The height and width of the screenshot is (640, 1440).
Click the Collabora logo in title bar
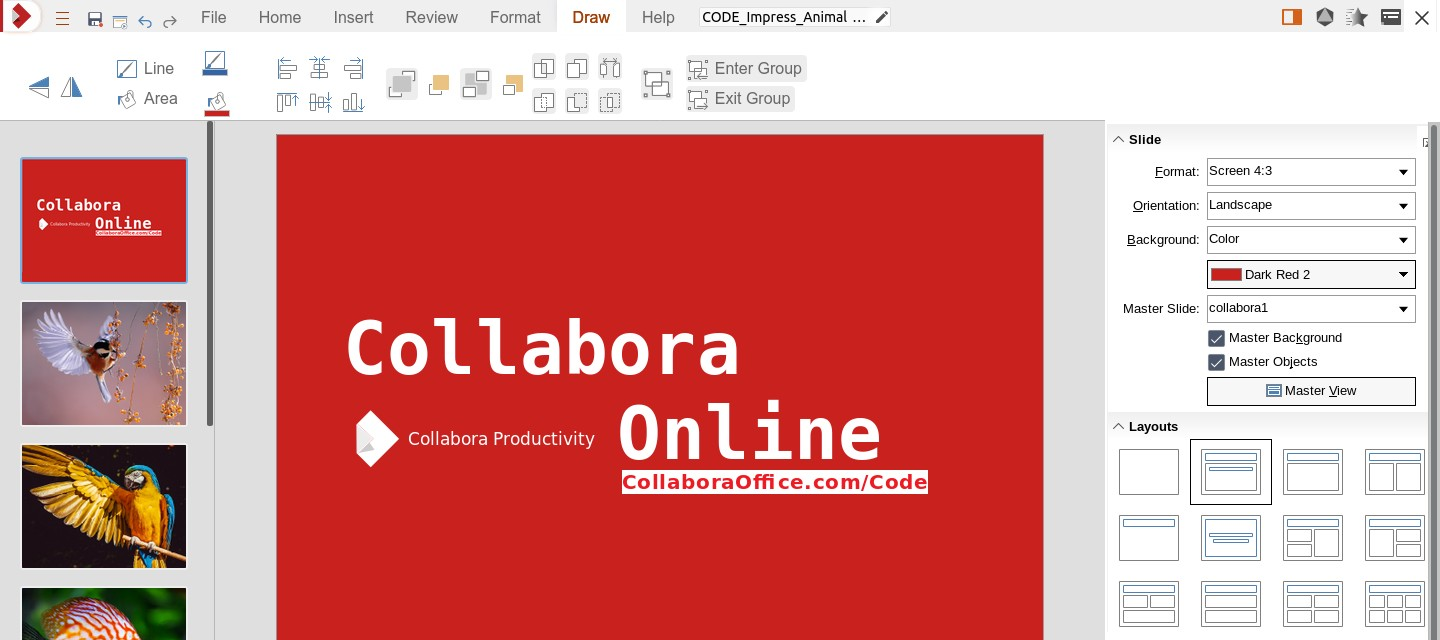[20, 17]
